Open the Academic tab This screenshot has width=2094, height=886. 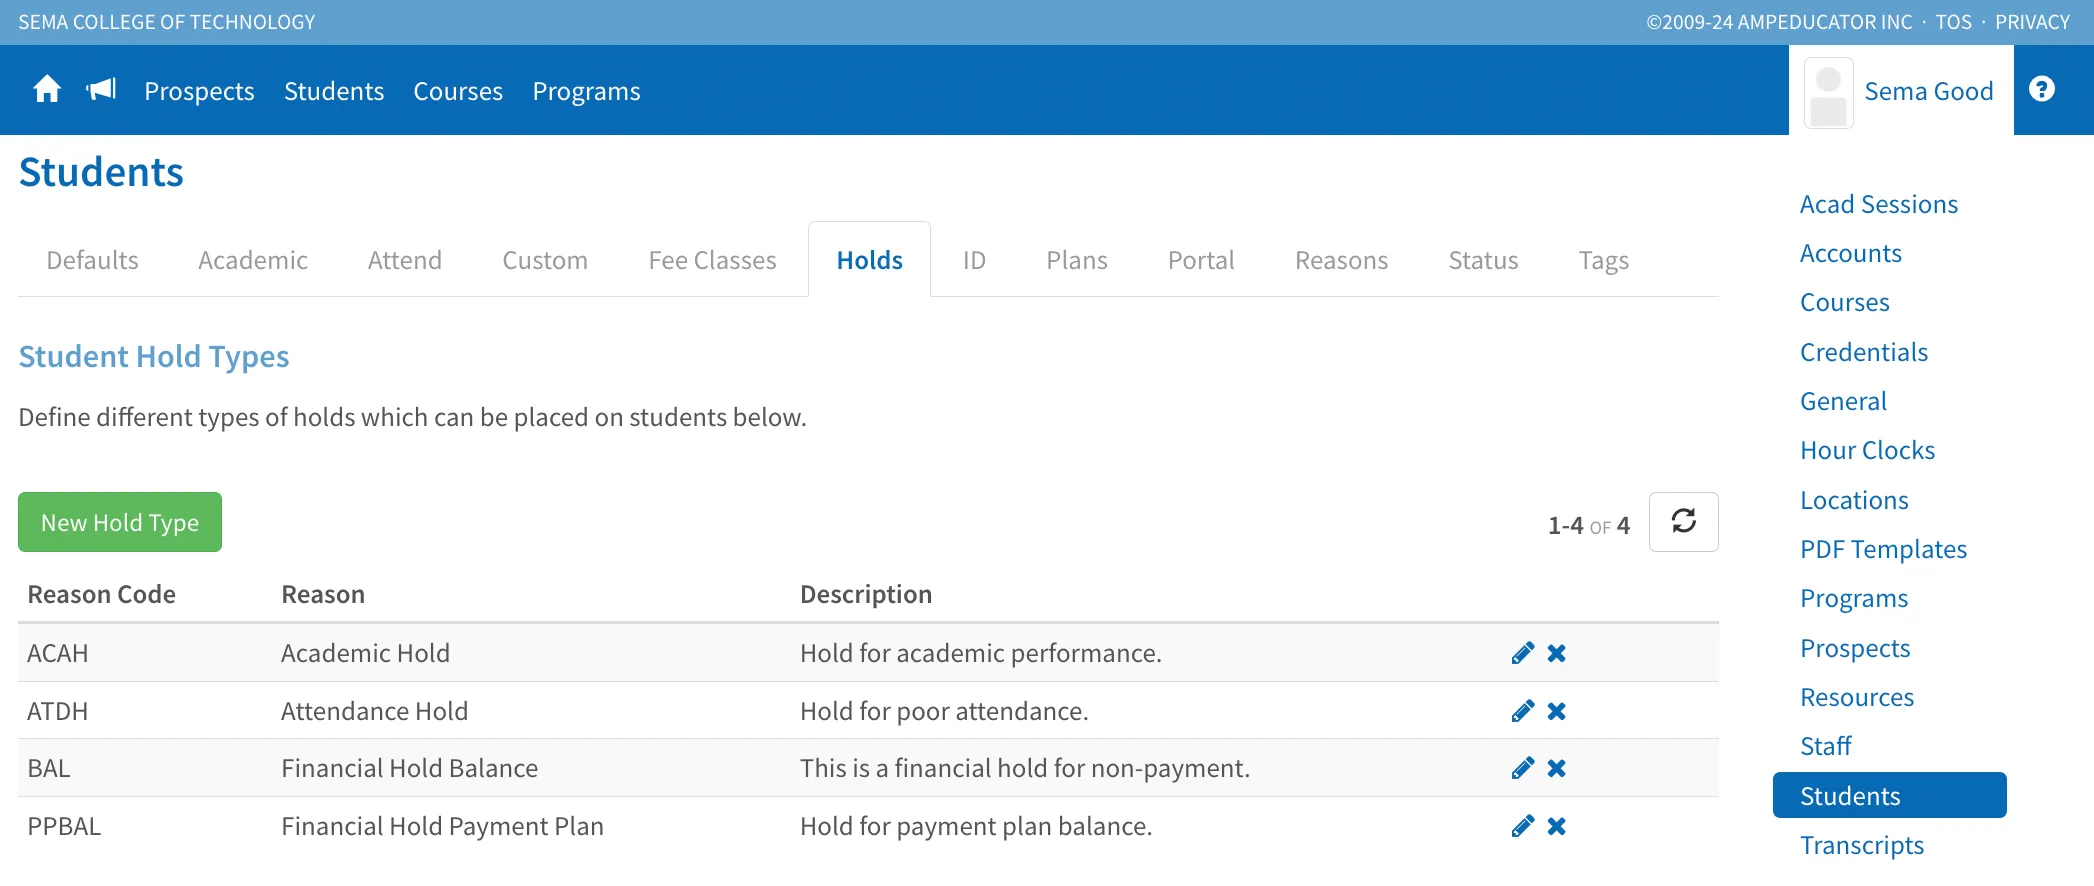point(253,260)
